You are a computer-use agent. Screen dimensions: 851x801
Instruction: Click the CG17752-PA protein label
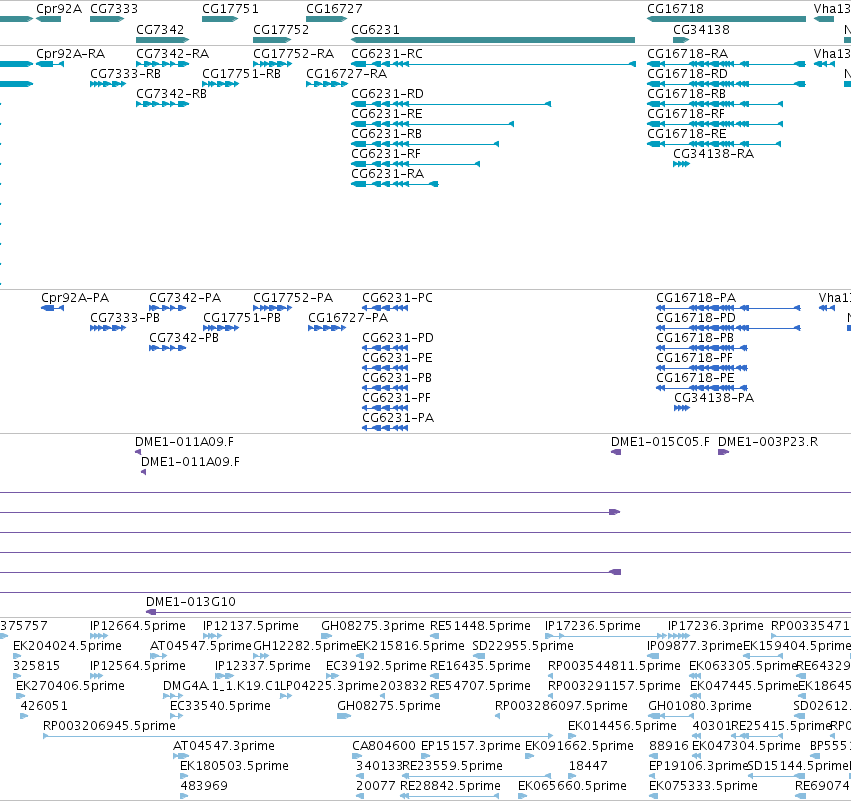click(293, 298)
